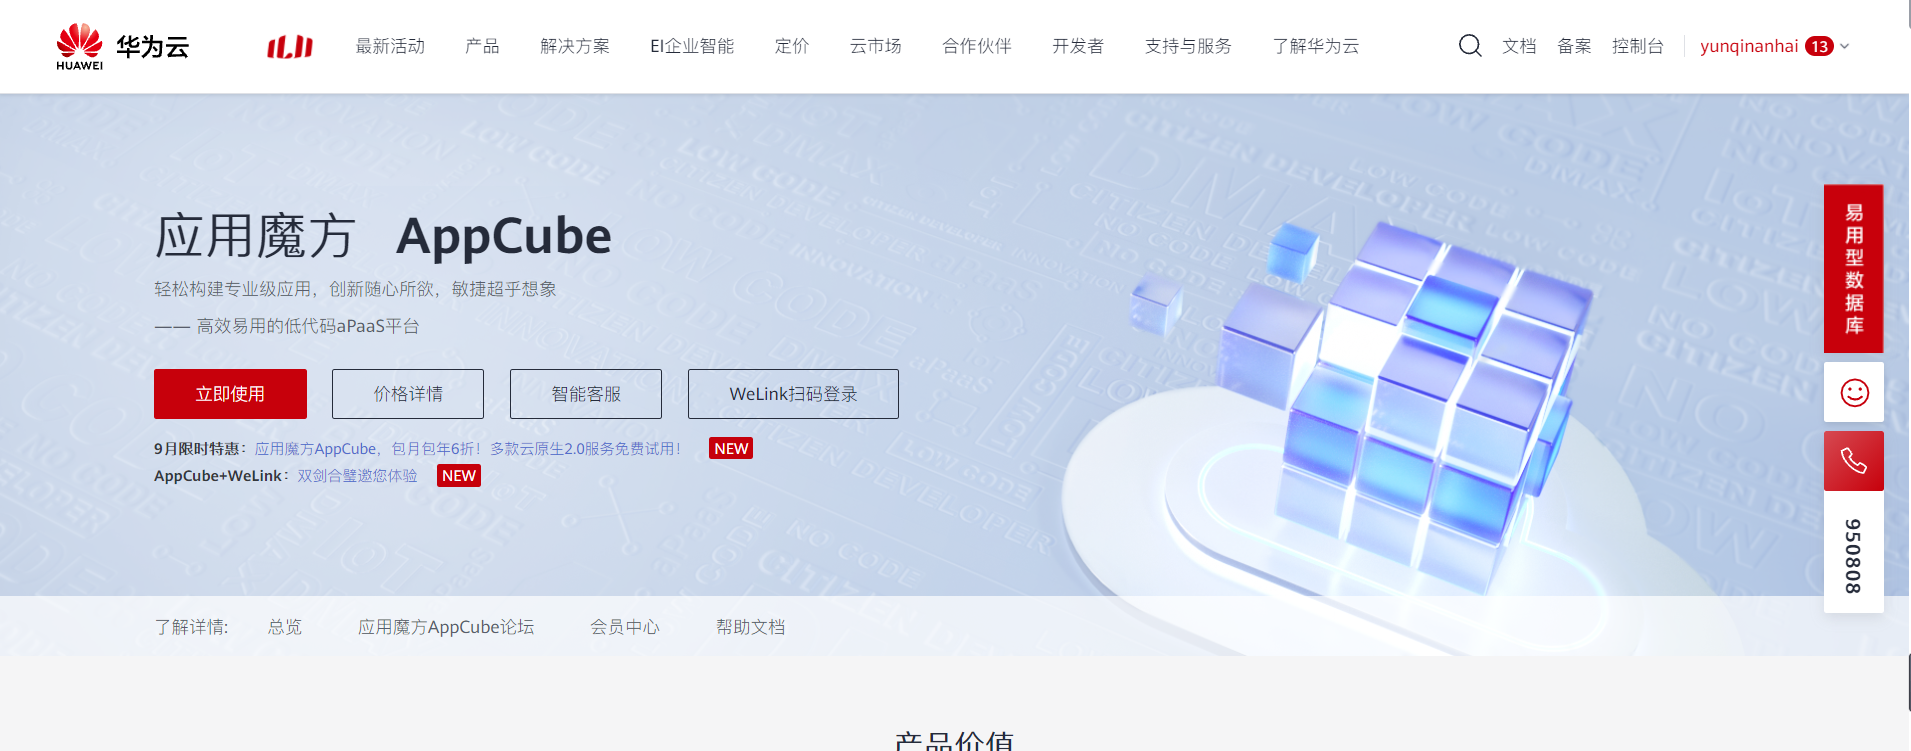
Task: Open the 合作伙伴 menu
Action: point(977,46)
